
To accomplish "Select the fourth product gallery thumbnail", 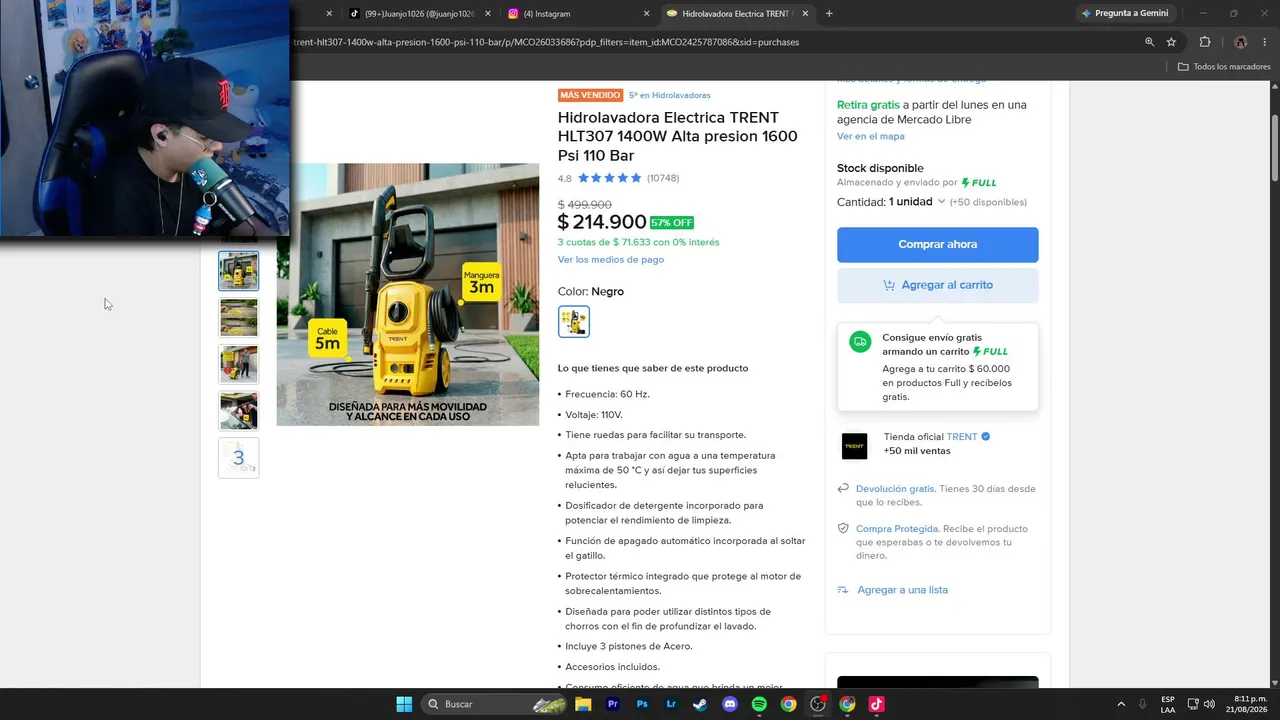I will [x=239, y=411].
